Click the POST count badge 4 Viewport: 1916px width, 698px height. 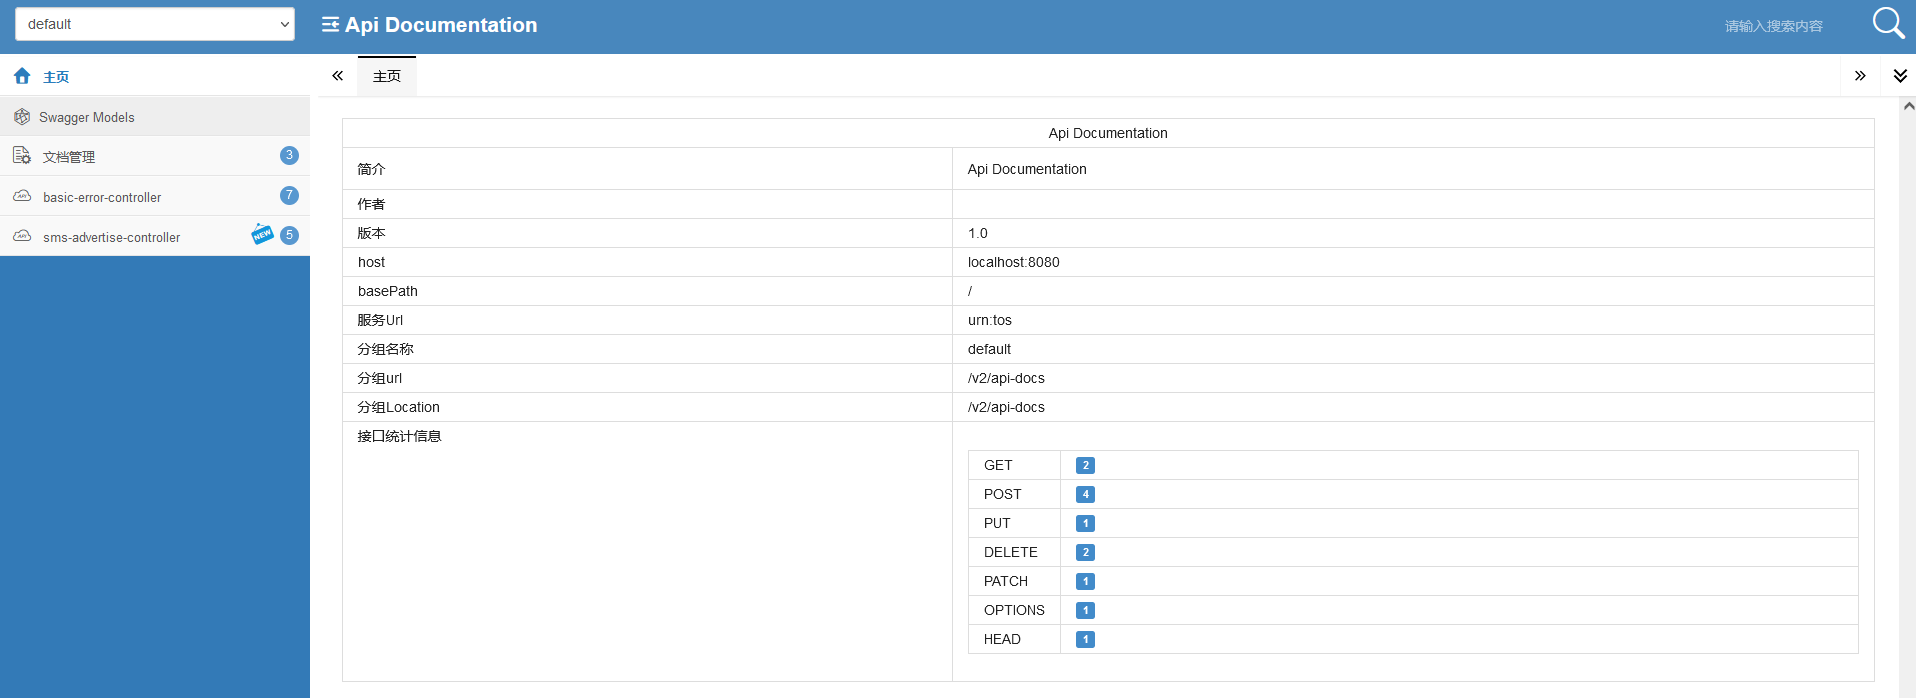pyautogui.click(x=1085, y=494)
